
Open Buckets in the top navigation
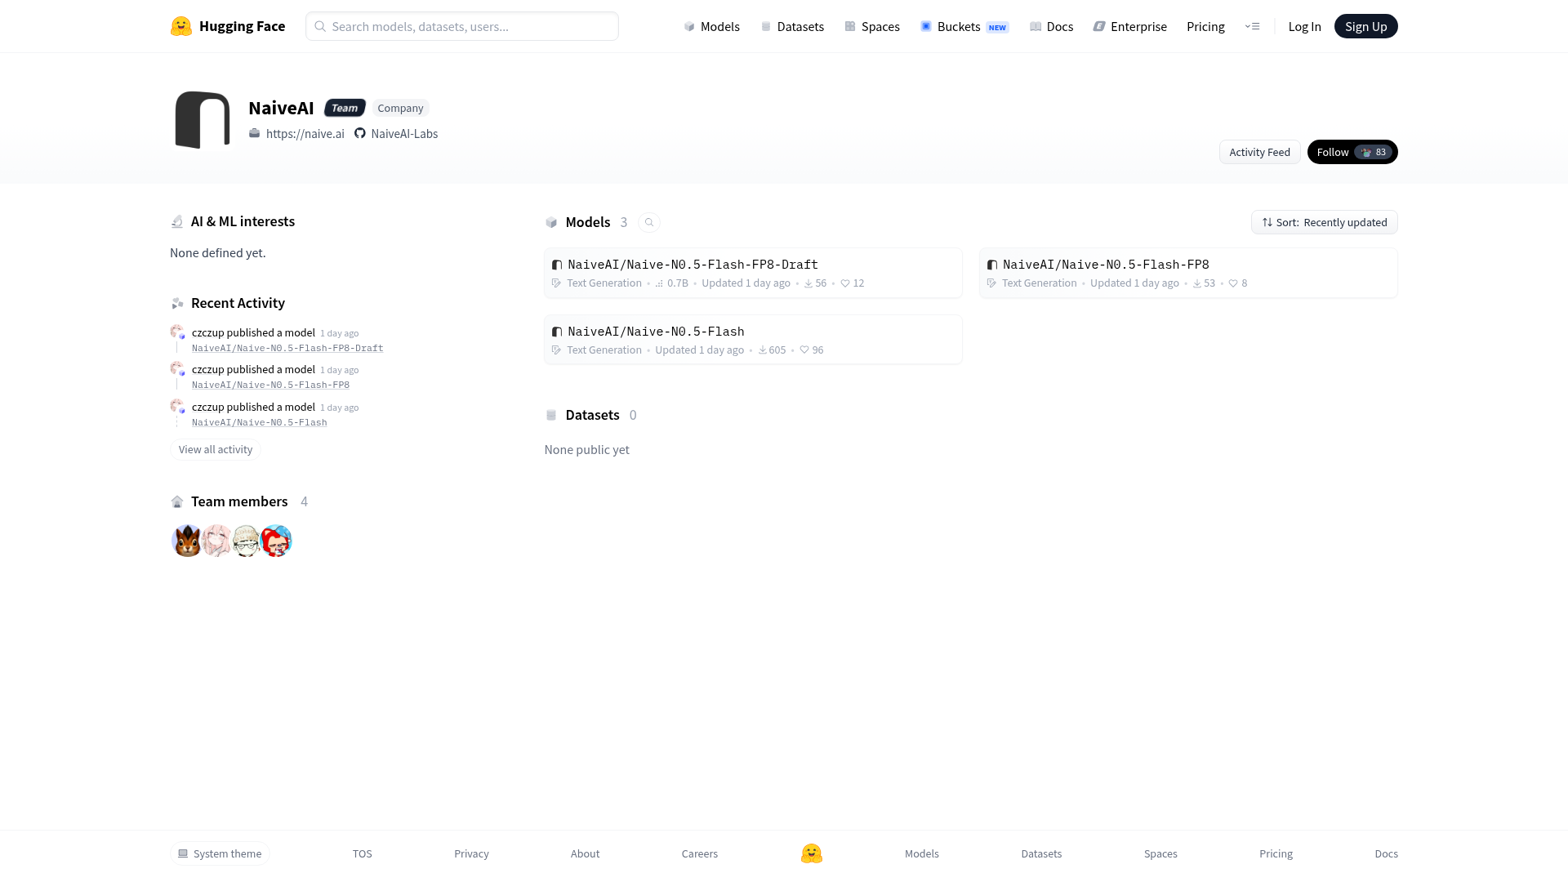[964, 26]
